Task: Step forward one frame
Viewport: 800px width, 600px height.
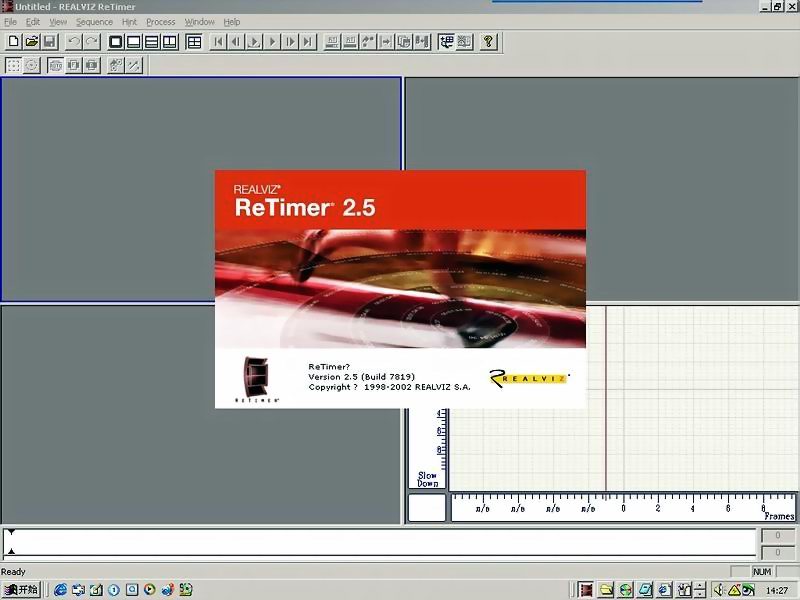Action: click(x=290, y=41)
